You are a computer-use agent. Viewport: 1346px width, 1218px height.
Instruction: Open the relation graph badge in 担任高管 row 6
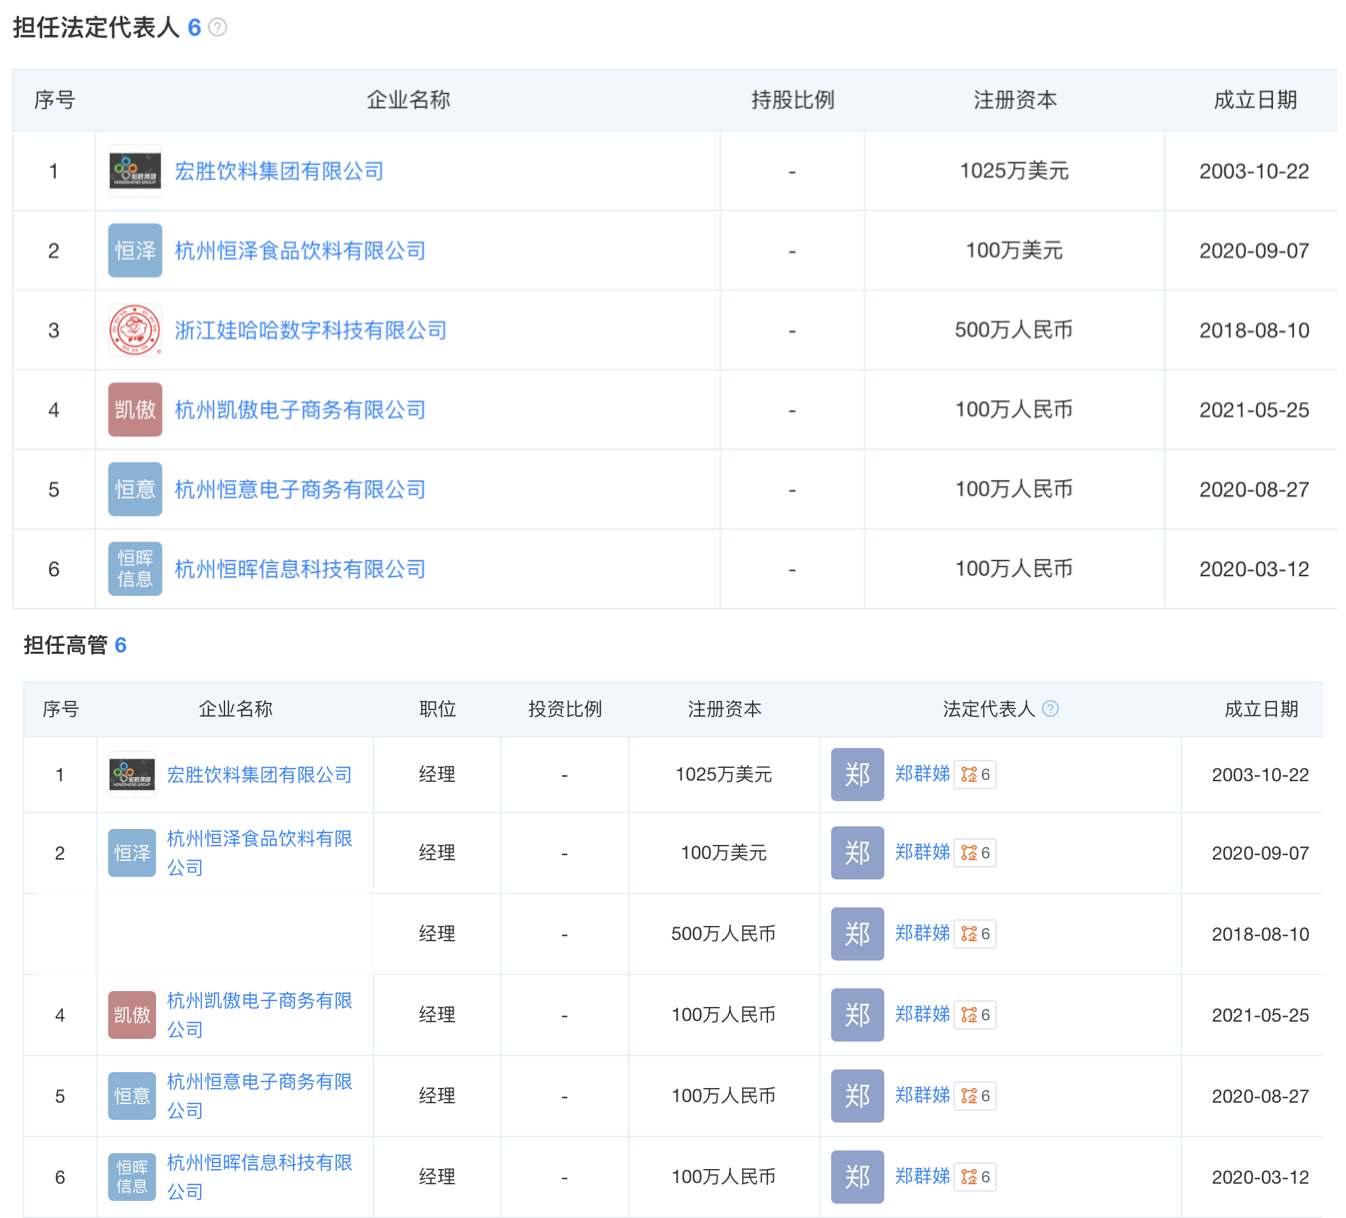click(975, 1177)
